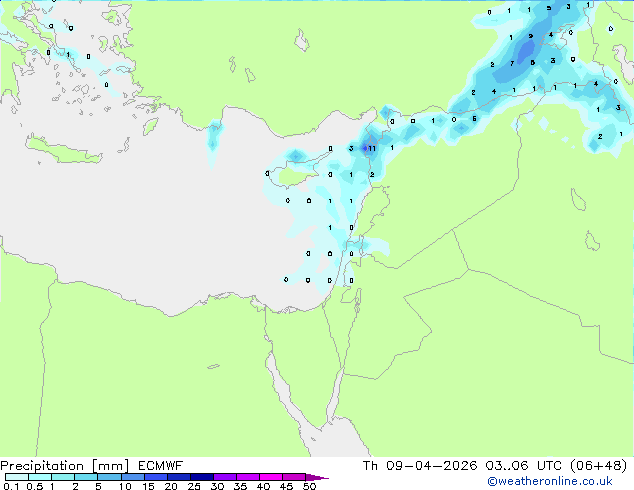The height and width of the screenshot is (490, 634).
Task: Click the 30–35 mm purple legend swatch
Action: (224, 477)
